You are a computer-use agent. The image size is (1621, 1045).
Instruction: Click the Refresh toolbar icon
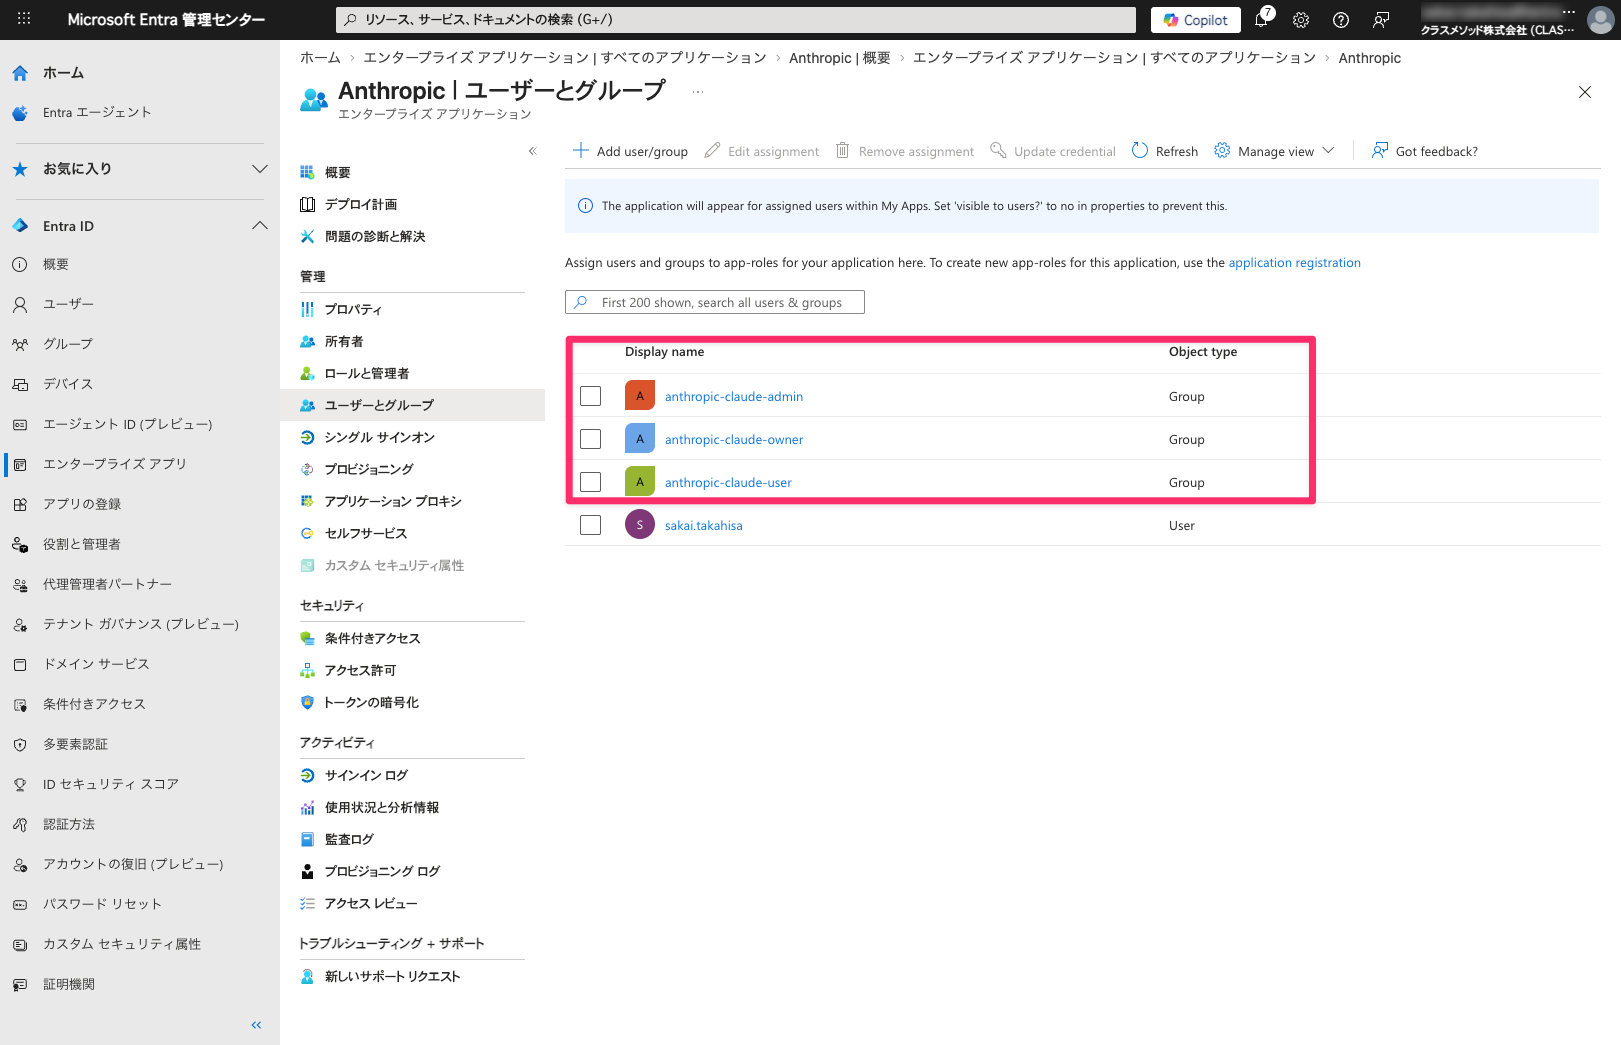coord(1140,151)
